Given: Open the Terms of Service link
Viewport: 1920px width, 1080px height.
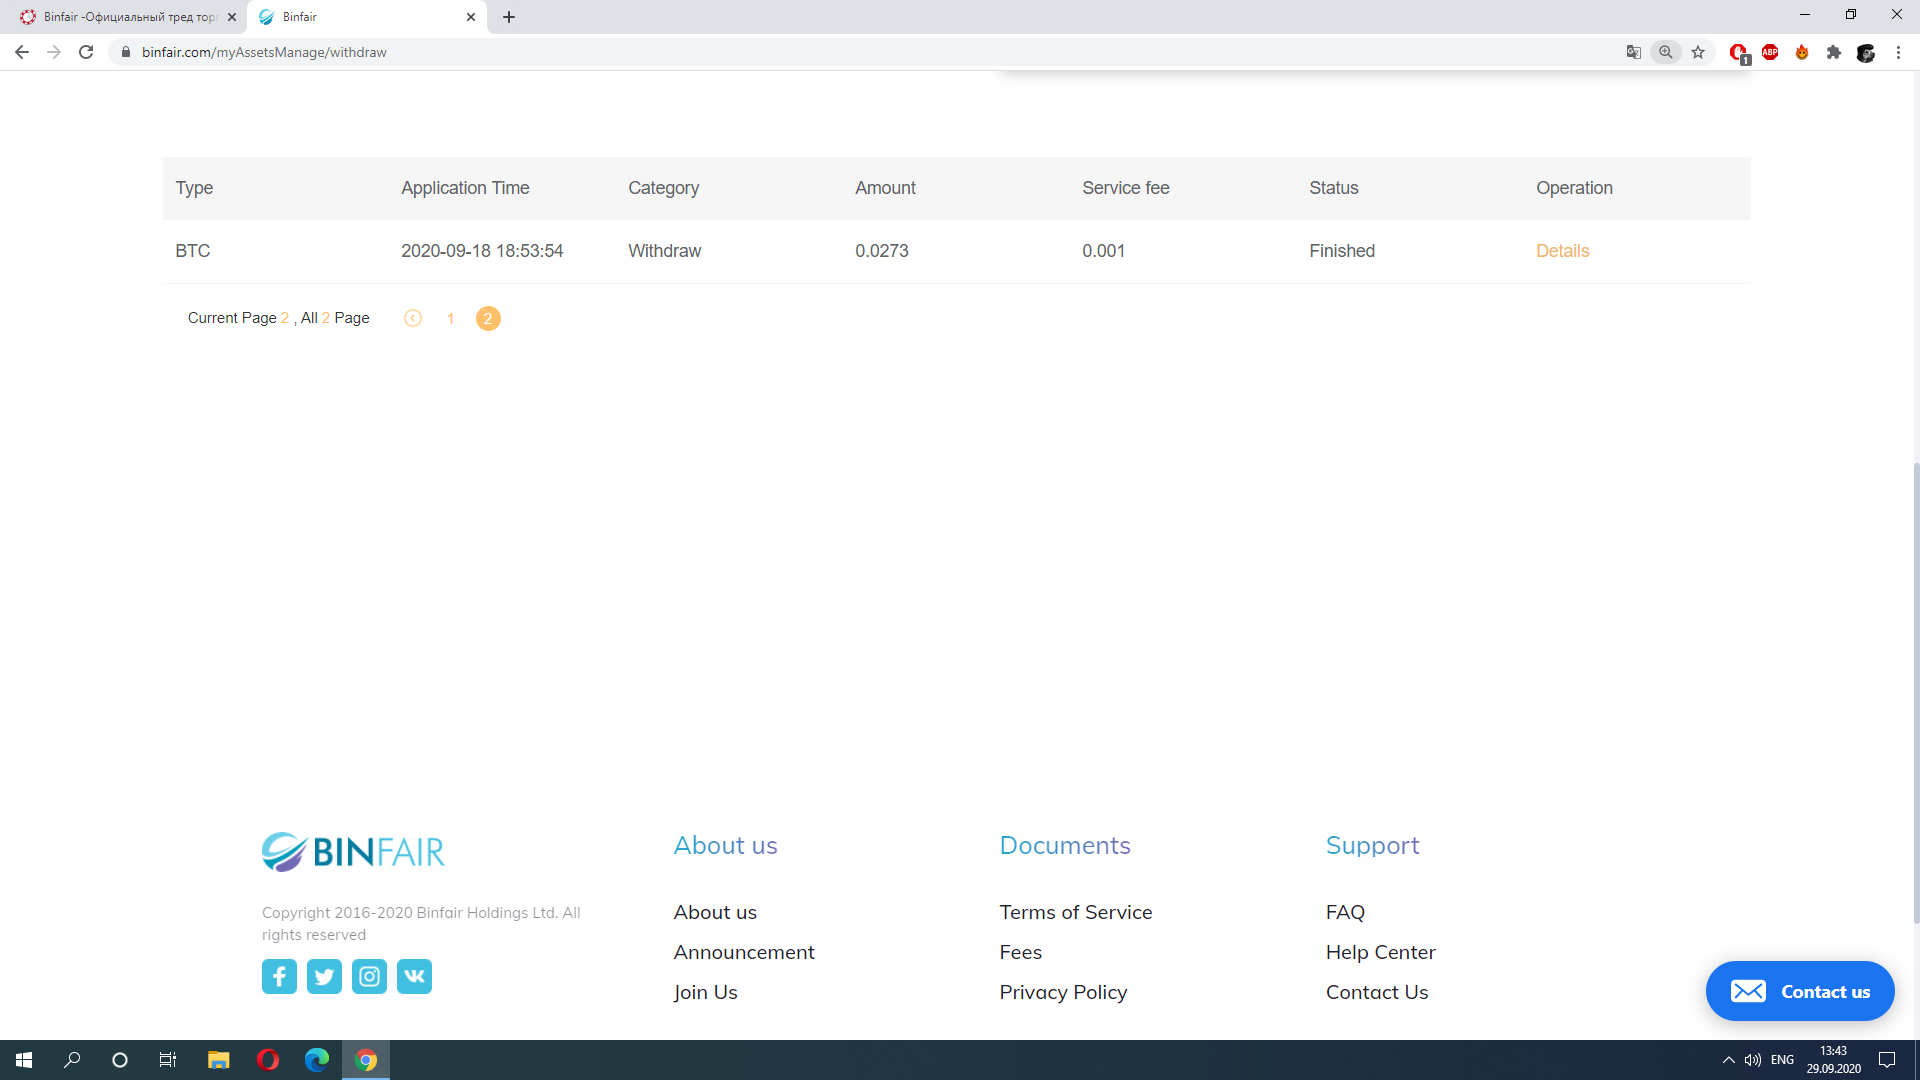Looking at the screenshot, I should [1075, 912].
